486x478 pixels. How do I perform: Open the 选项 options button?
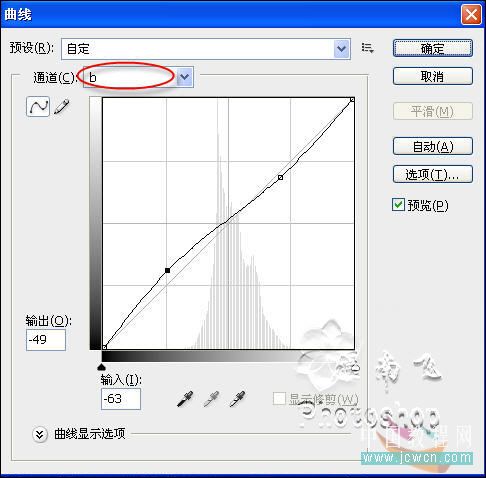point(433,174)
